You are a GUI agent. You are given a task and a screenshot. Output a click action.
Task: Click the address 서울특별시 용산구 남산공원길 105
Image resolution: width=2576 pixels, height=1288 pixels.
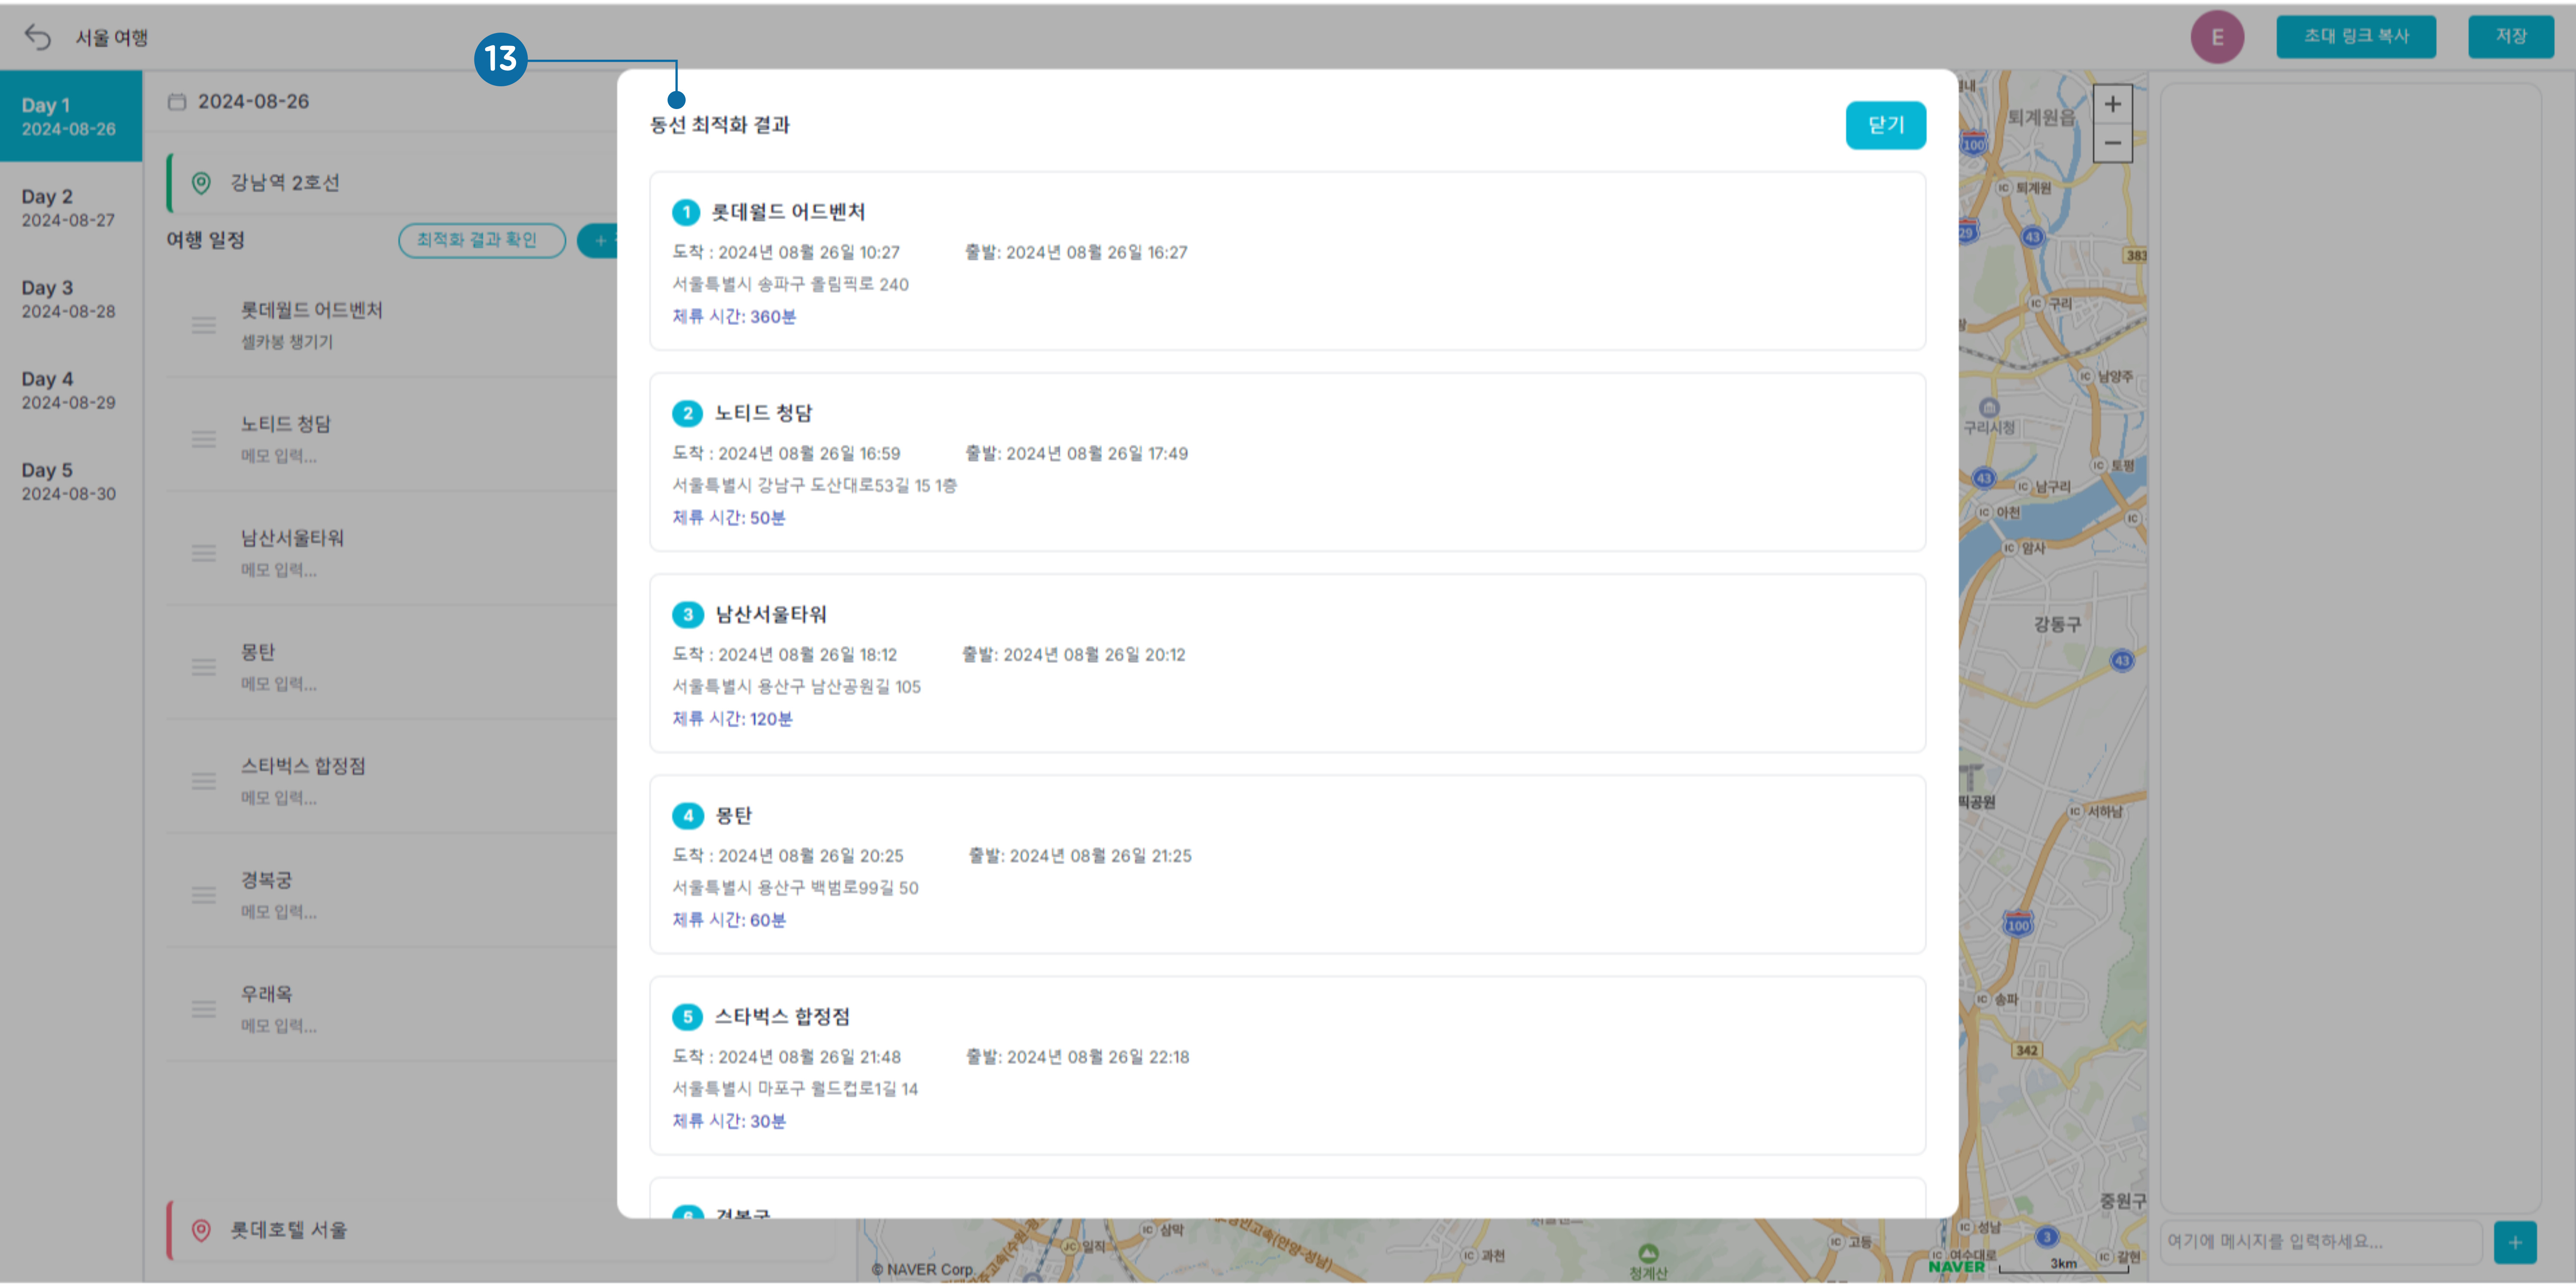pyautogui.click(x=796, y=686)
